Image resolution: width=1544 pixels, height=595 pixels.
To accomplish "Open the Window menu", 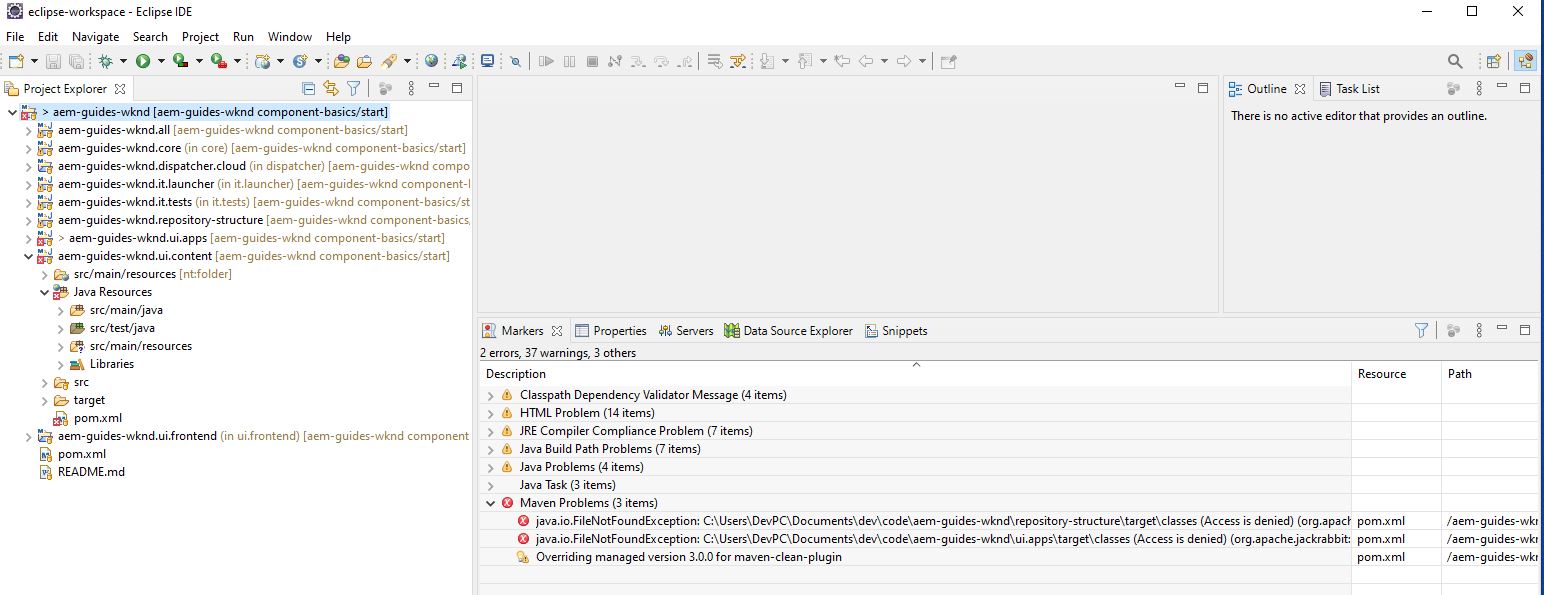I will 290,36.
